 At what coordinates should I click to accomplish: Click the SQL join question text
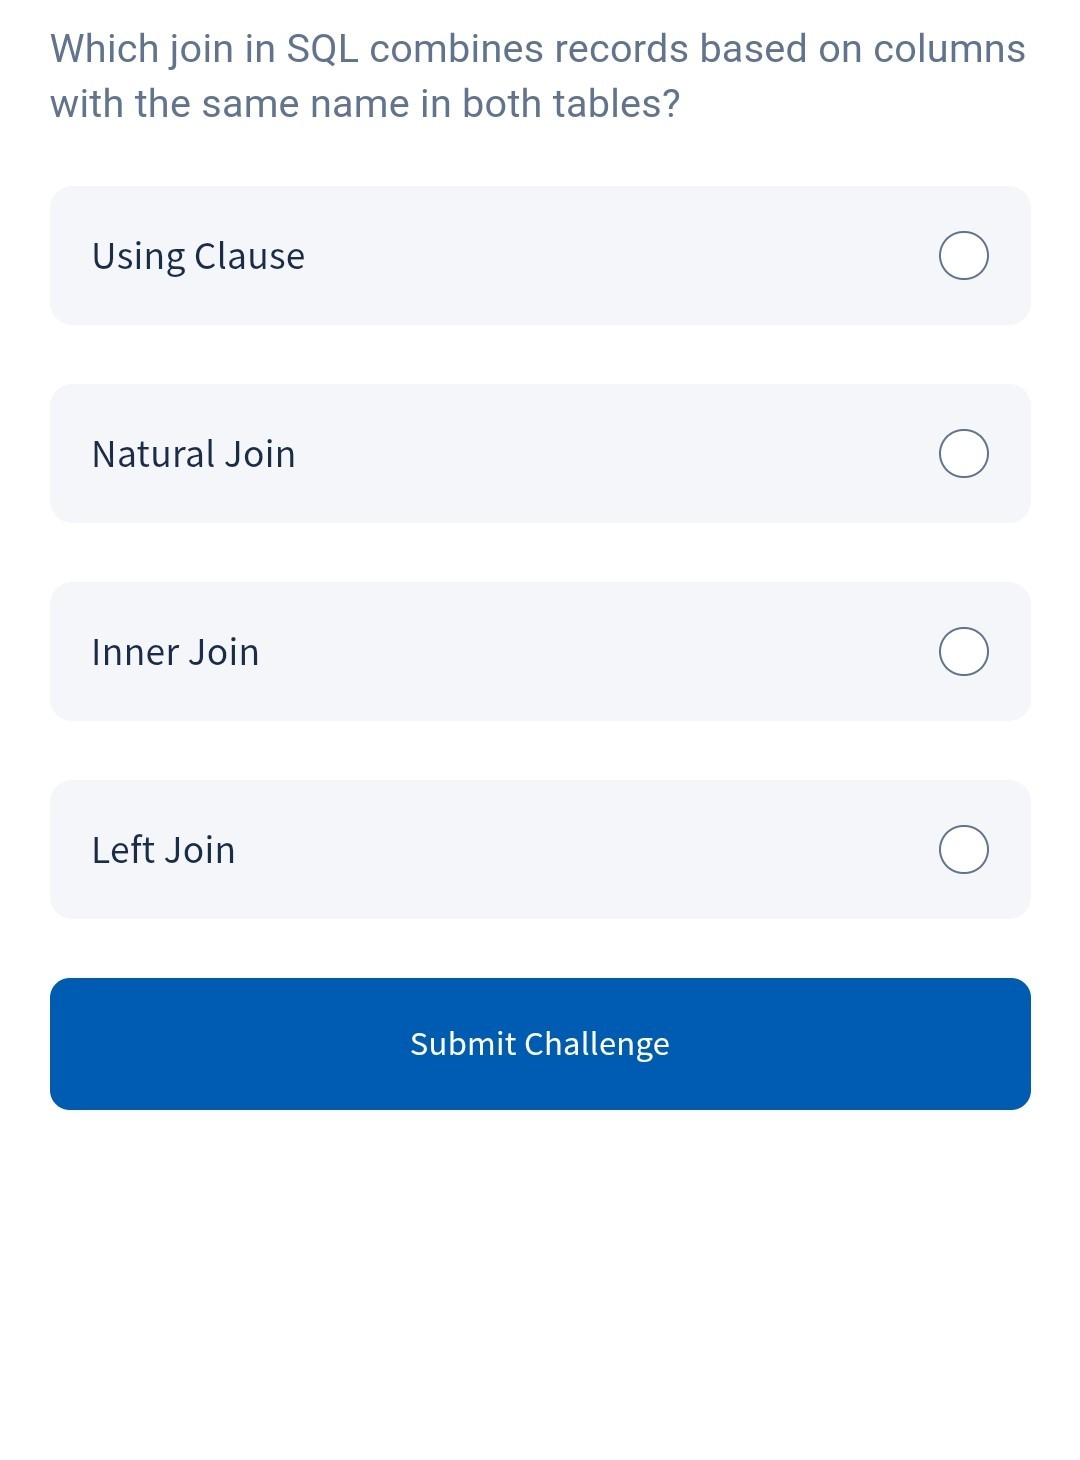coord(537,76)
